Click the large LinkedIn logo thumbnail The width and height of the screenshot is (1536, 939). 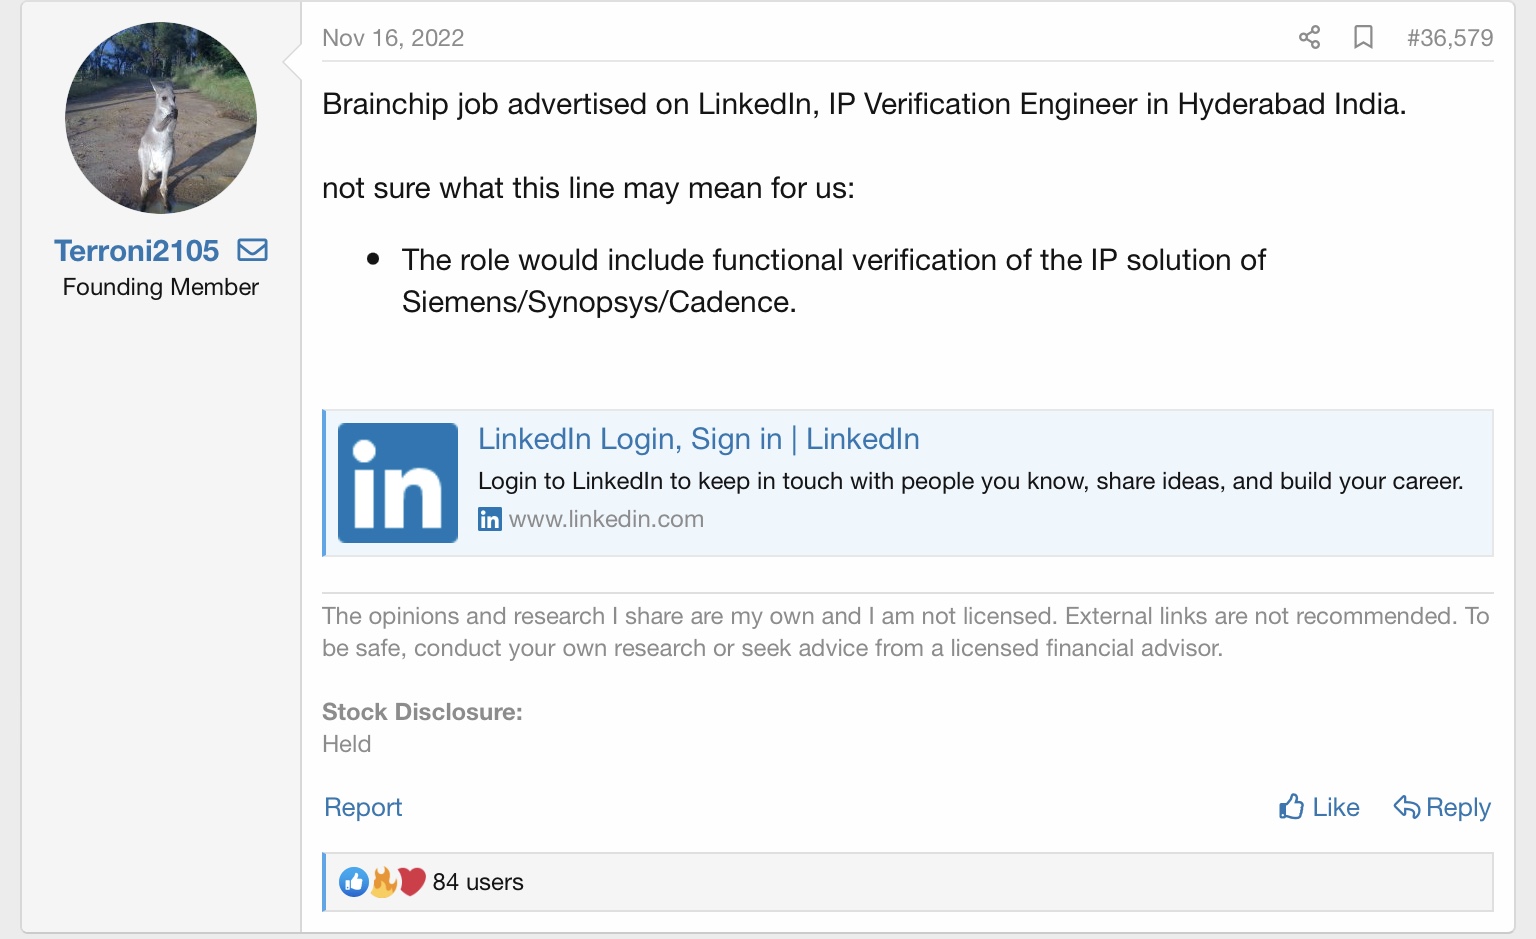tap(398, 483)
